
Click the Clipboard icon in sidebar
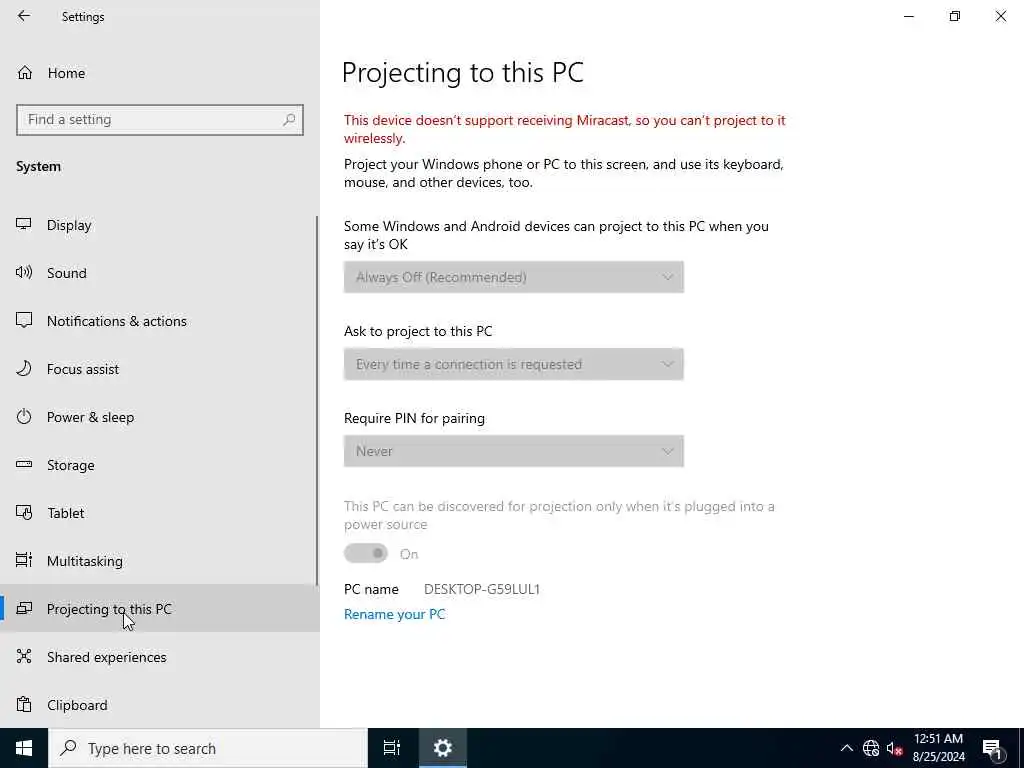[24, 705]
